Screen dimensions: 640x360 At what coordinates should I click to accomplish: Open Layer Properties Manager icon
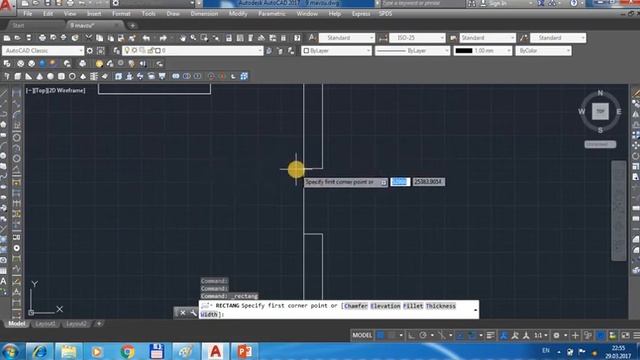pyautogui.click(x=117, y=51)
